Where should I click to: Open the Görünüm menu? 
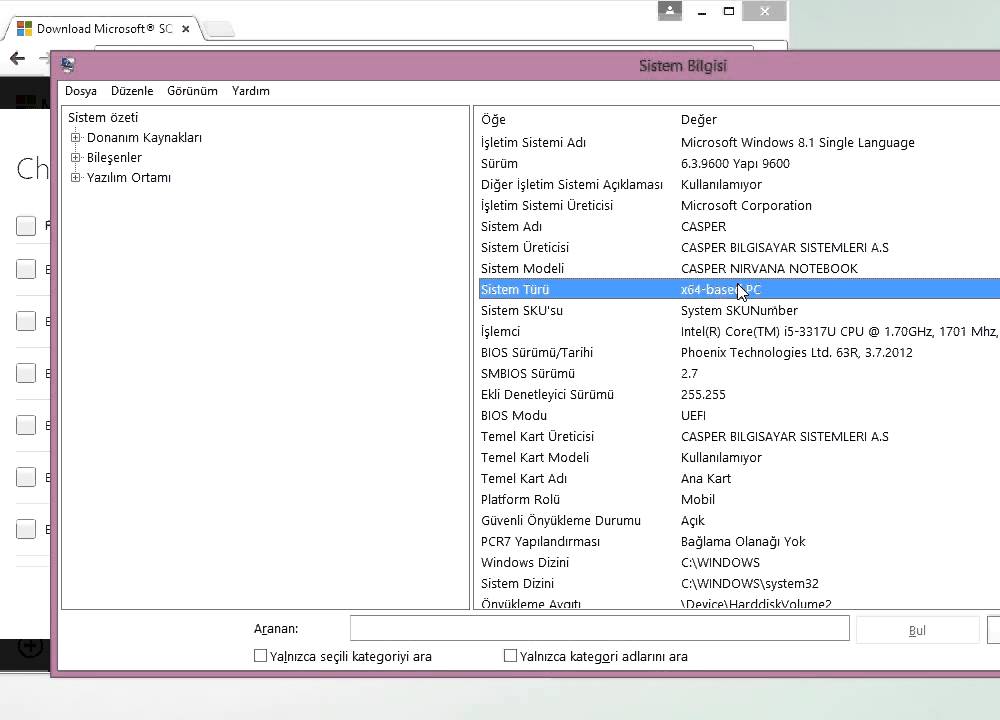tap(192, 91)
